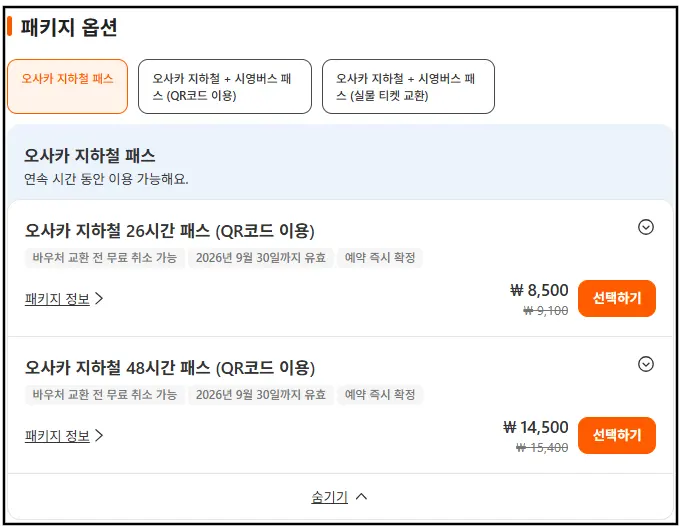Click the ₩ 14,500 price

coord(536,427)
